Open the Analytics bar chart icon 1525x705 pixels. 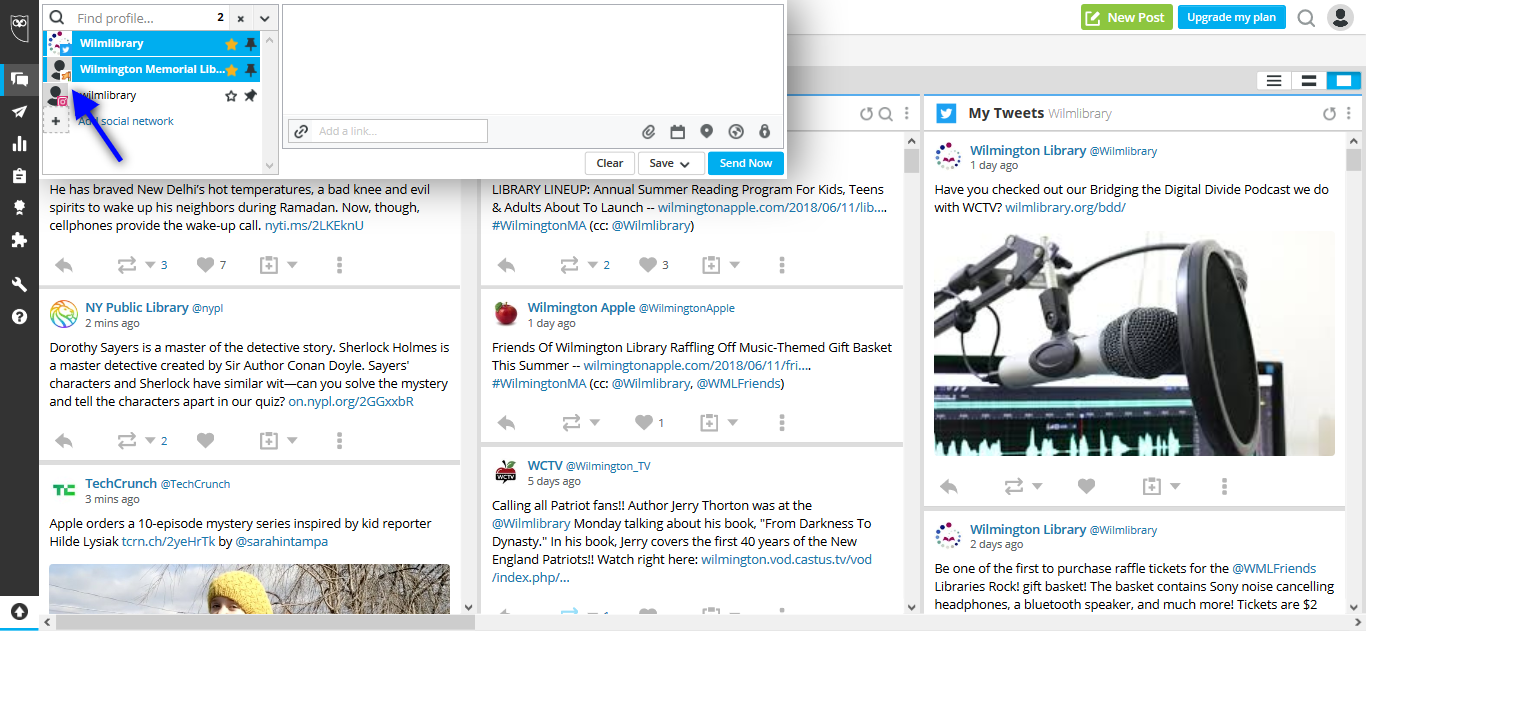(x=19, y=144)
